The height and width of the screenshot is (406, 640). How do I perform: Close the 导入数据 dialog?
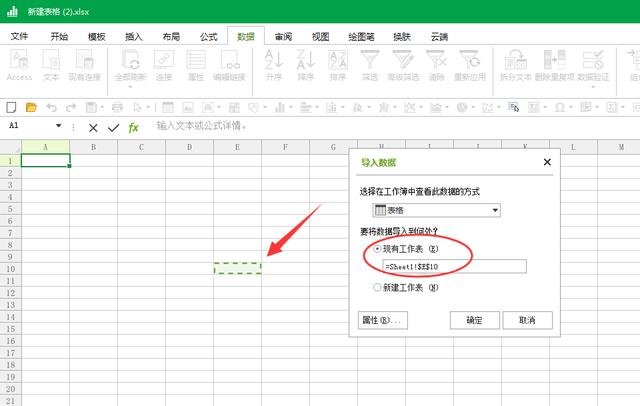coord(547,162)
